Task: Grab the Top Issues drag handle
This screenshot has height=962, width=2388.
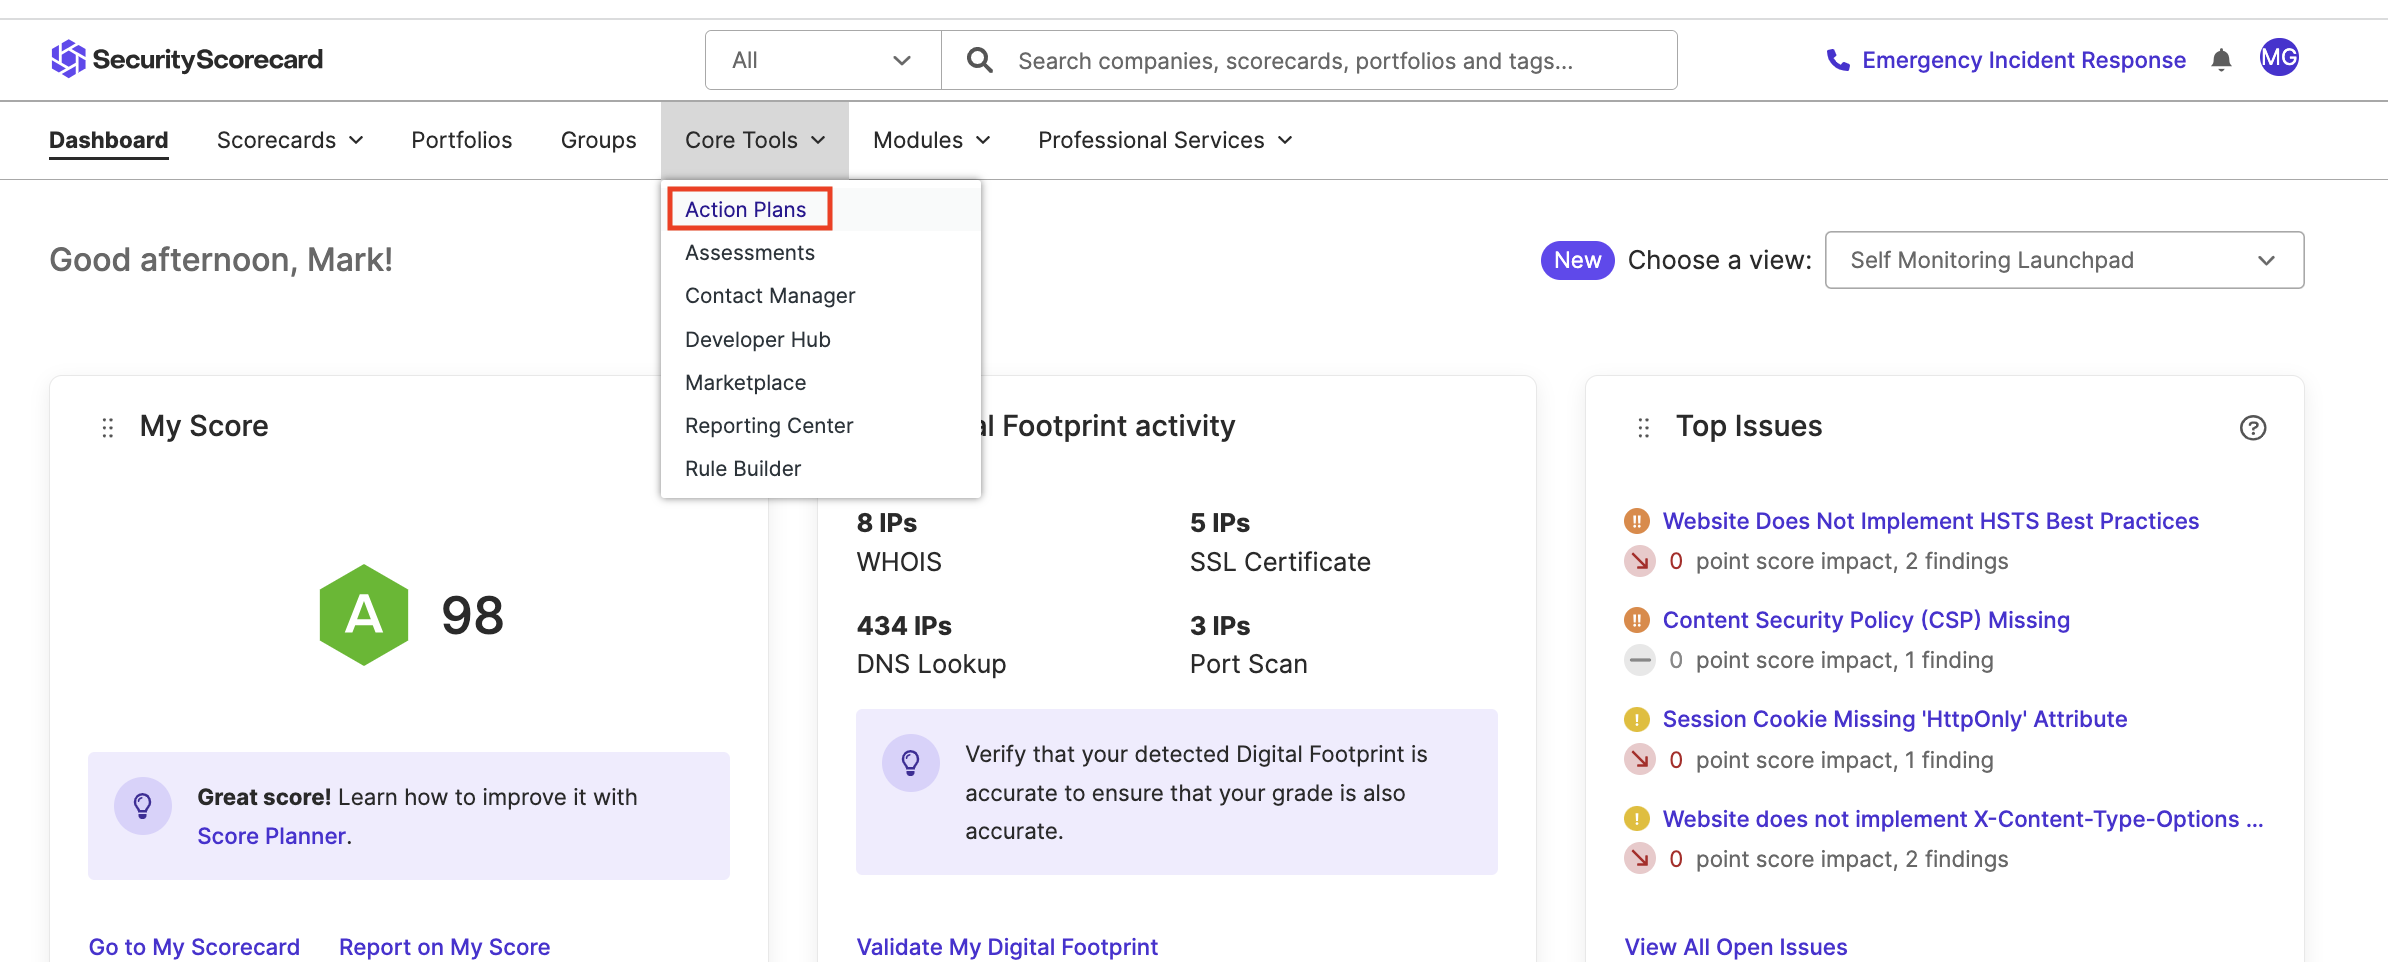Action: [x=1643, y=428]
